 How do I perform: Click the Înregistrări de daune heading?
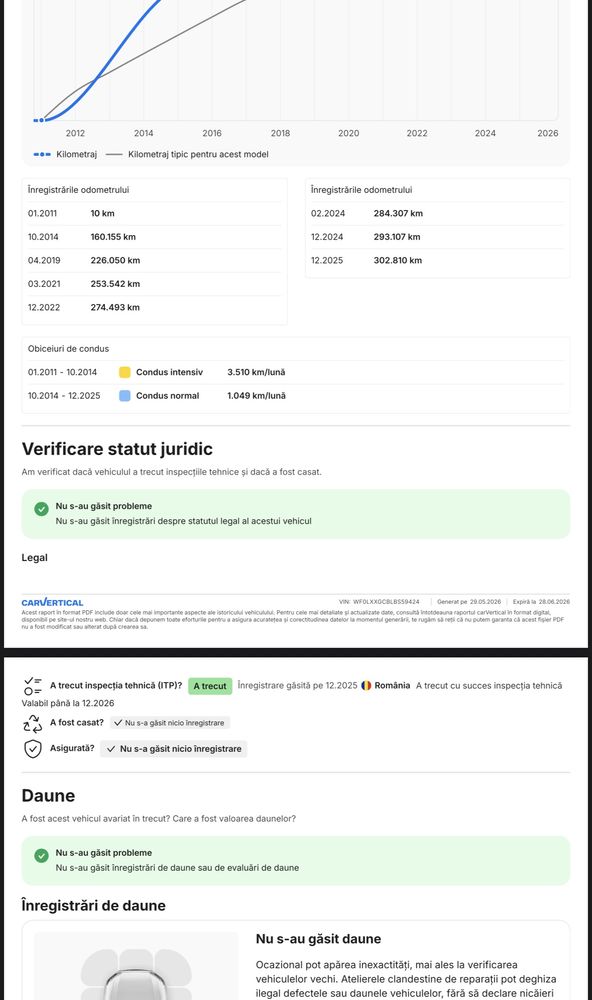94,906
